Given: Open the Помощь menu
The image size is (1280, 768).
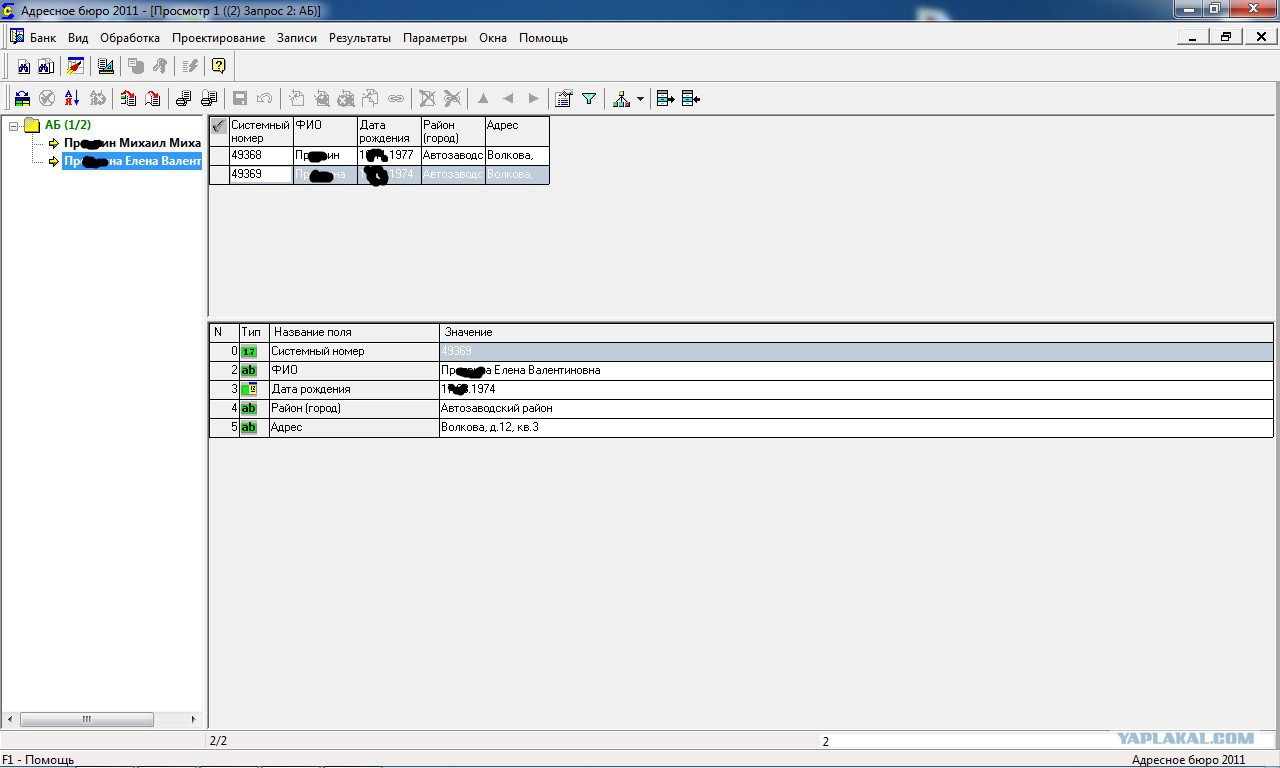Looking at the screenshot, I should click(x=543, y=38).
